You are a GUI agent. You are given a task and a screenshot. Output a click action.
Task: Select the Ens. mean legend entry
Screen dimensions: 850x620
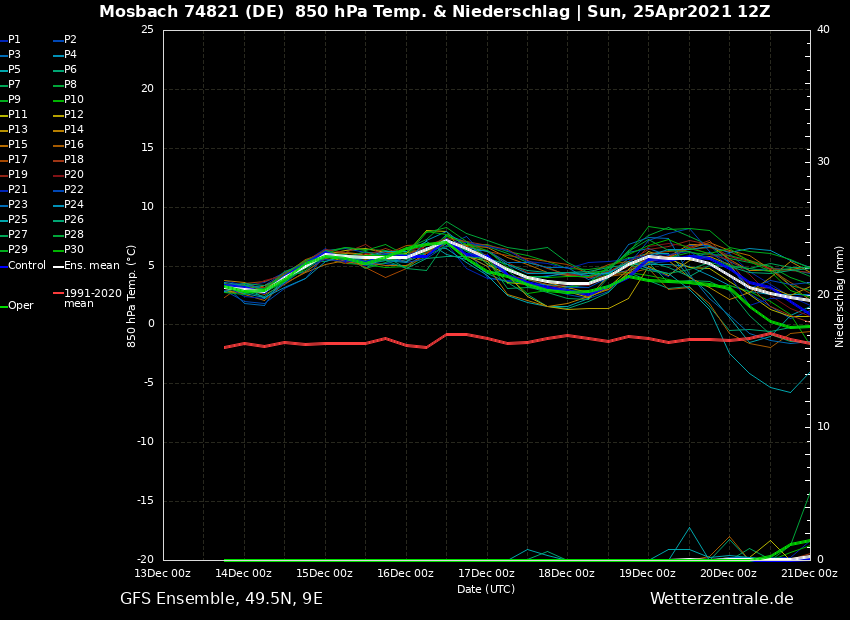pyautogui.click(x=91, y=265)
